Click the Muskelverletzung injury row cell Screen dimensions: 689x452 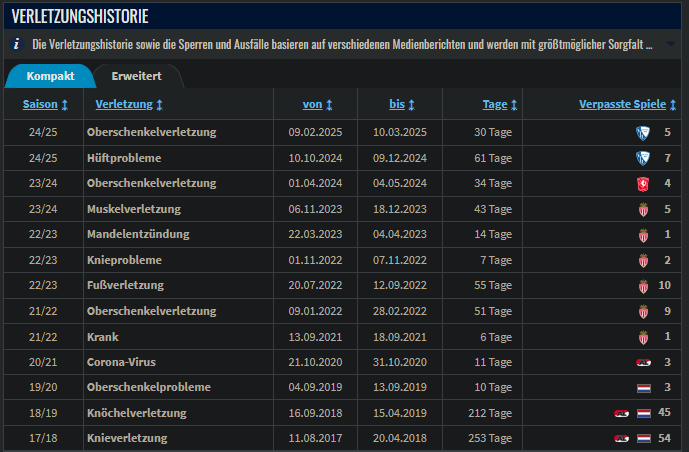(134, 209)
